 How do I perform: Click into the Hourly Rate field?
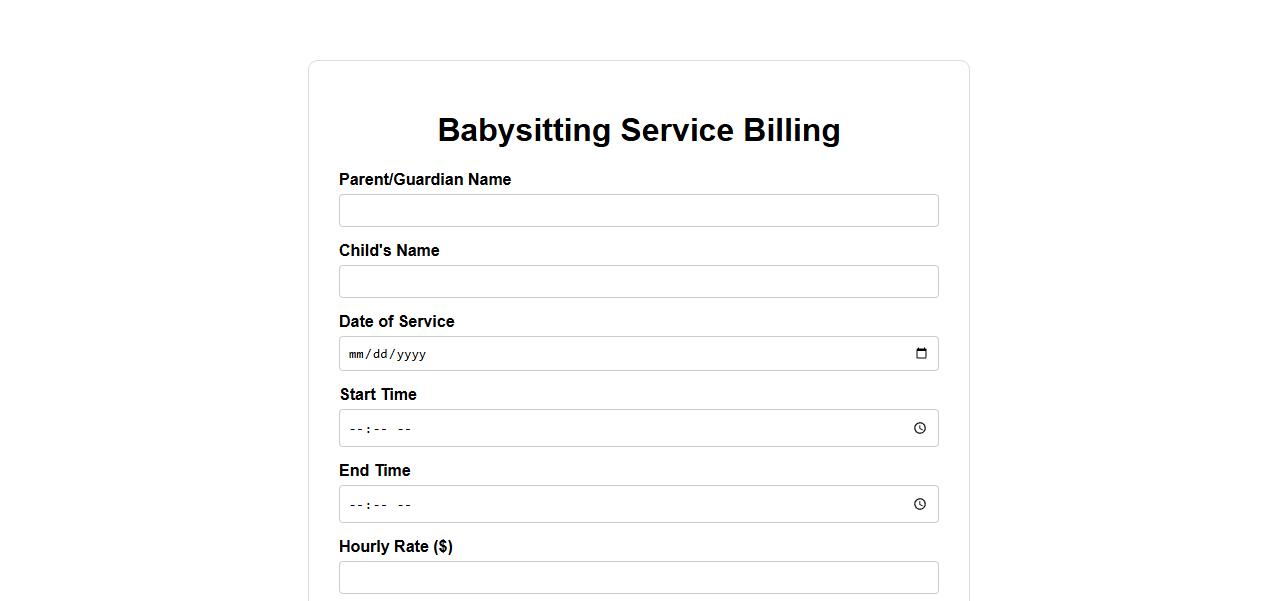638,577
